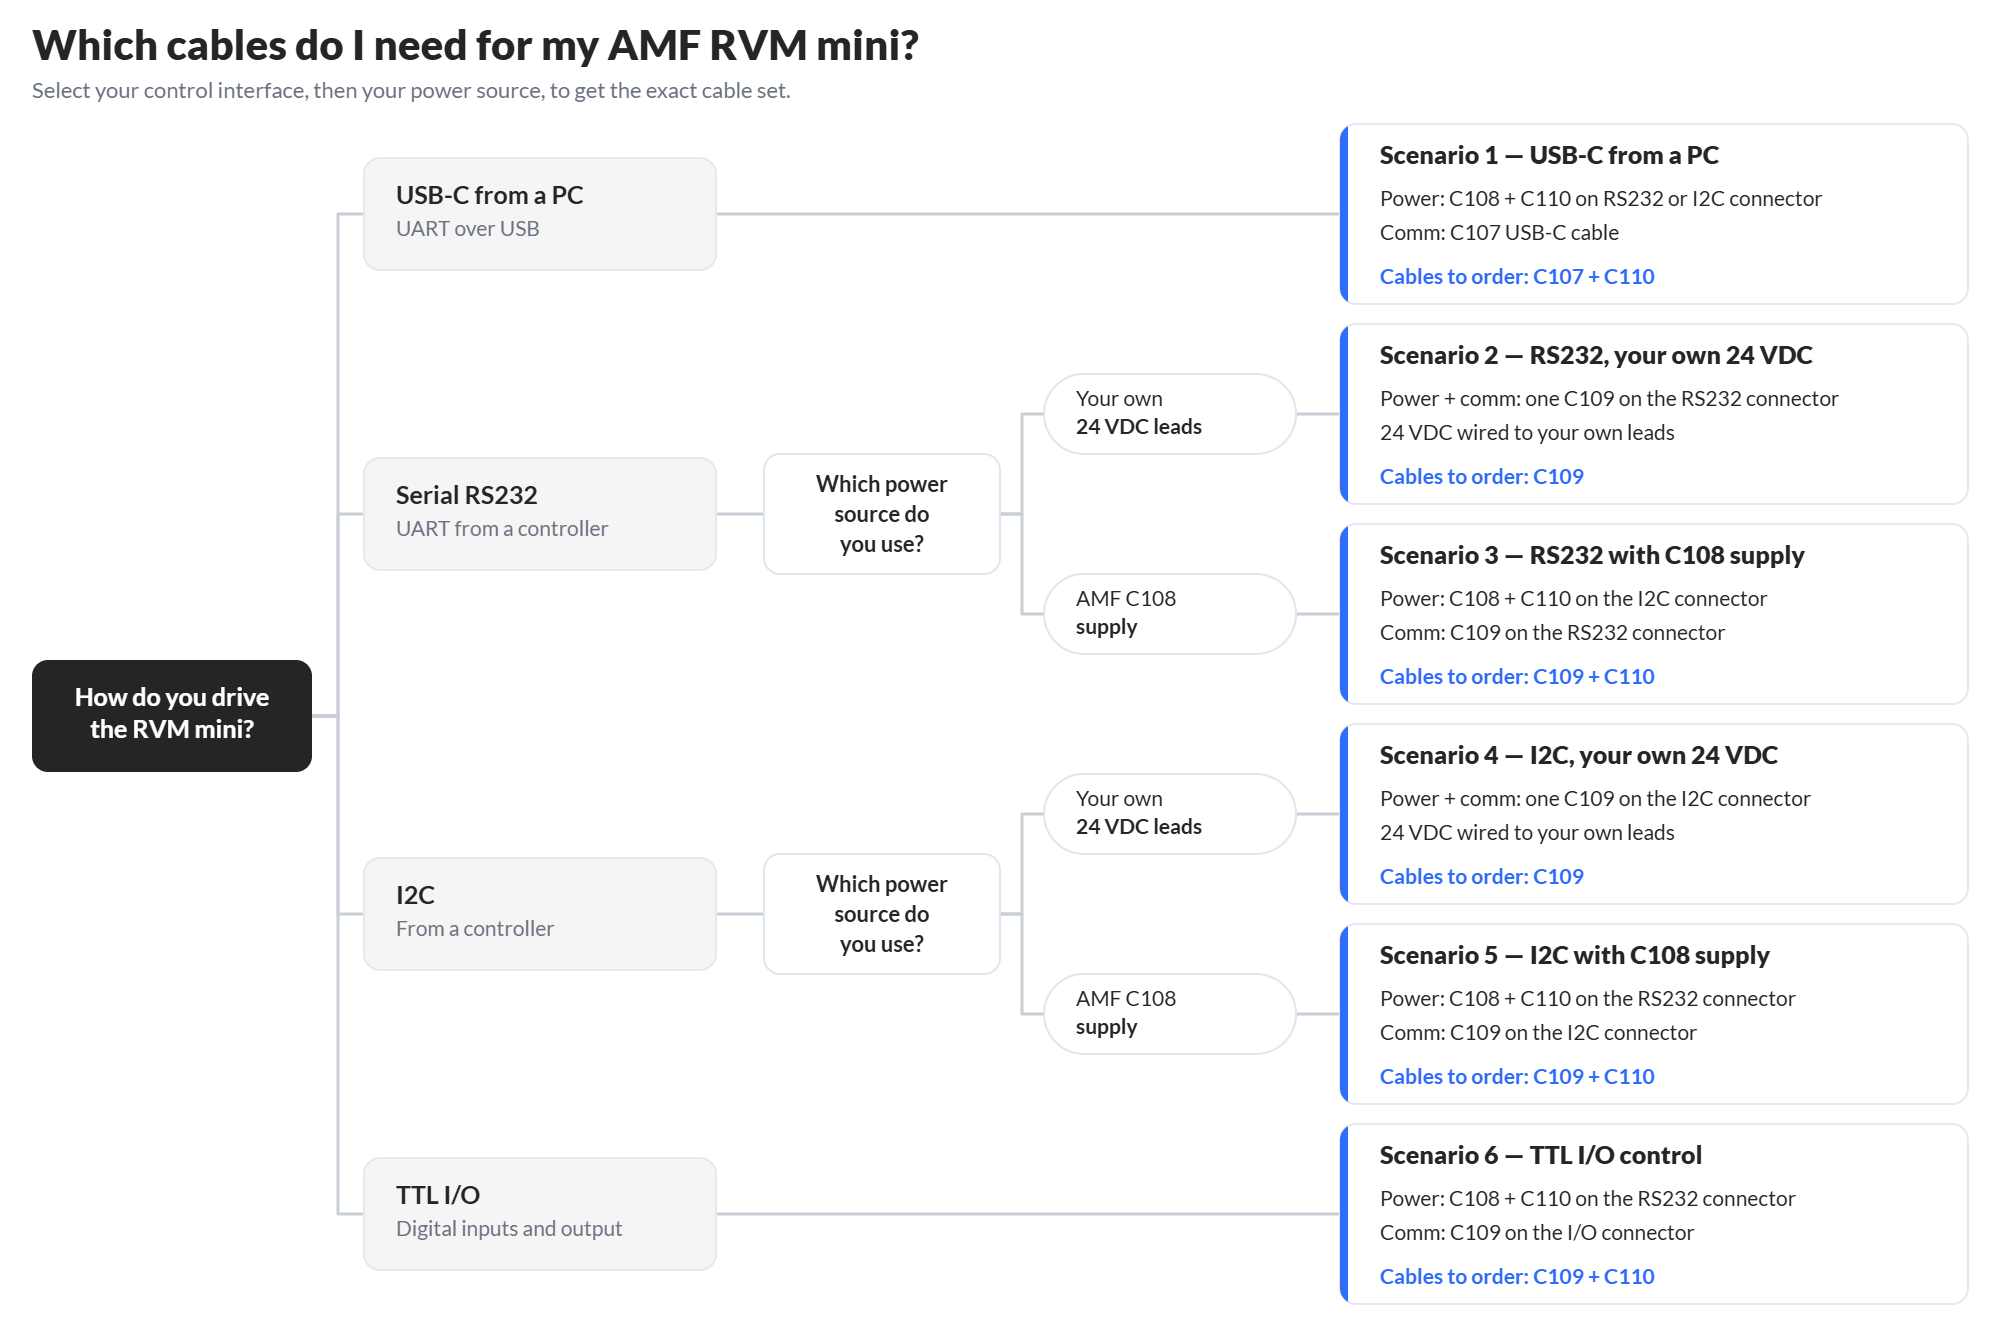Click the page title 'Which cables do I need for my AMF RVM mini?'
The height and width of the screenshot is (1320, 2000).
click(475, 45)
